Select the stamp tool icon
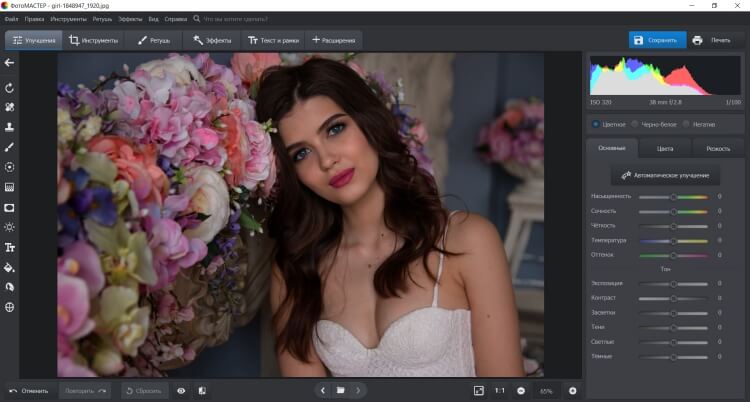This screenshot has width=750, height=402. [x=9, y=127]
